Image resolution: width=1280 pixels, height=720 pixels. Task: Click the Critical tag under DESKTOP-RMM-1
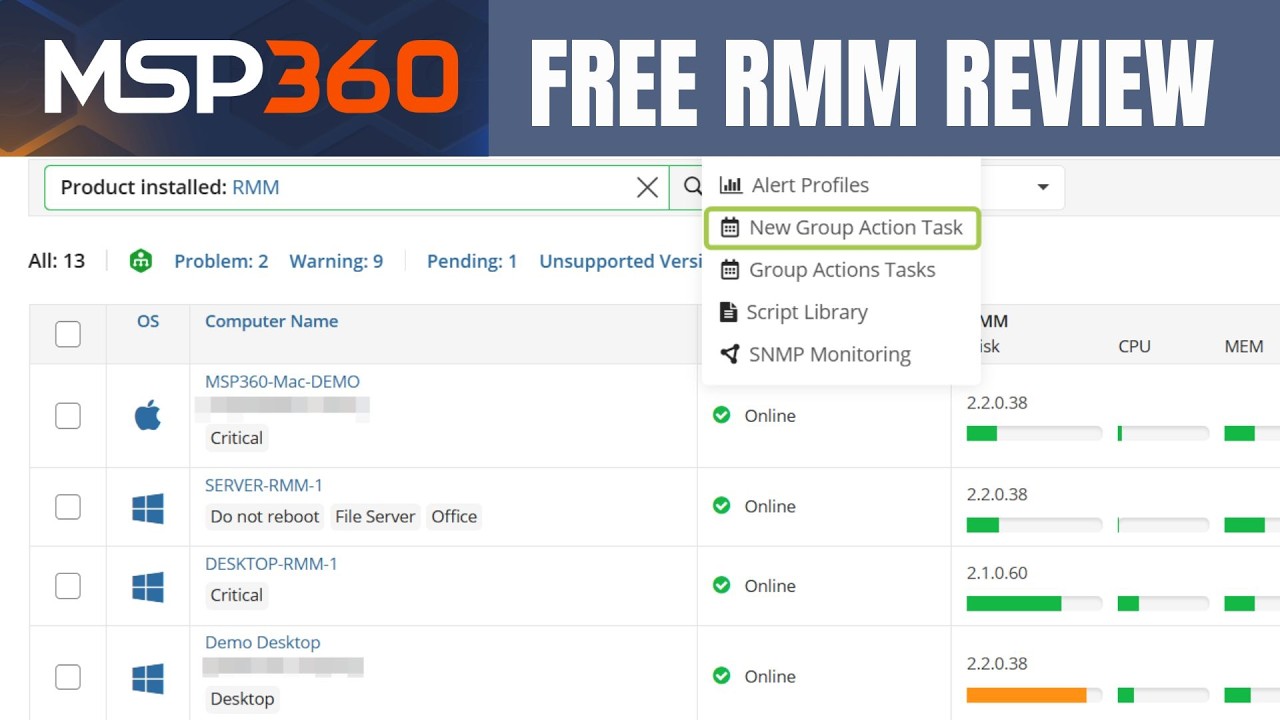[x=236, y=595]
